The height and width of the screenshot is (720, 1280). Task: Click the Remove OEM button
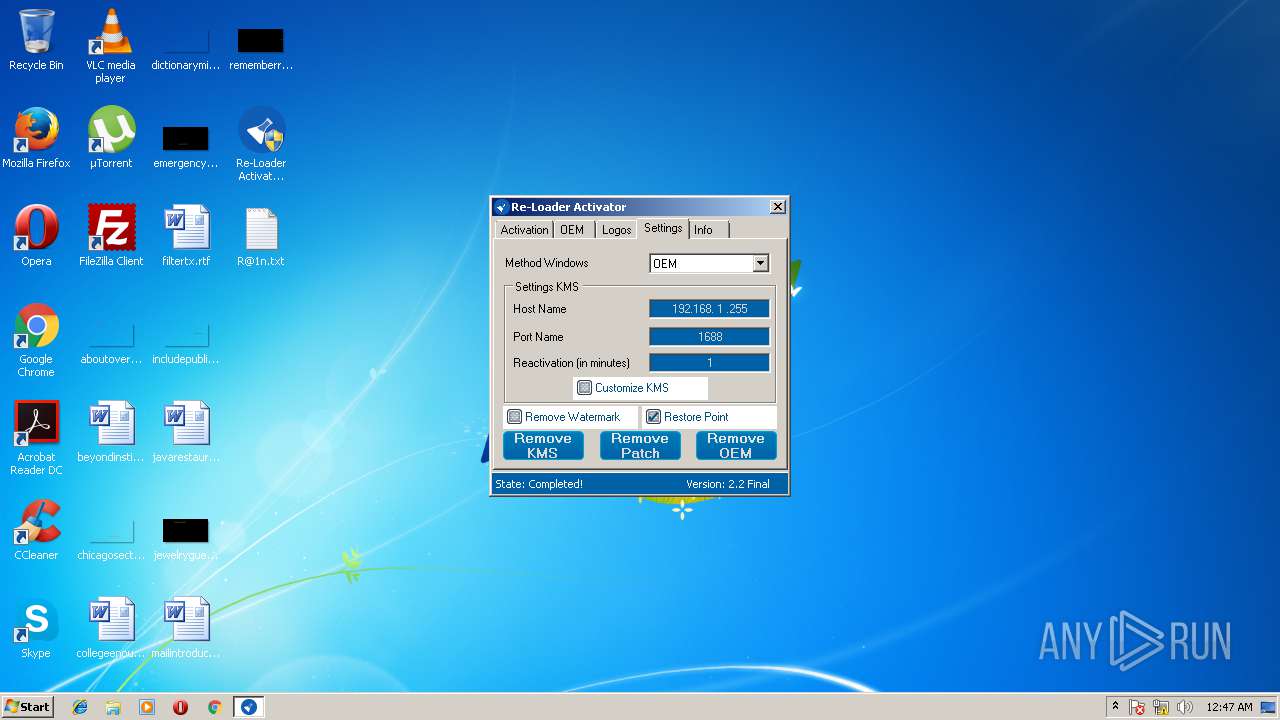point(736,446)
